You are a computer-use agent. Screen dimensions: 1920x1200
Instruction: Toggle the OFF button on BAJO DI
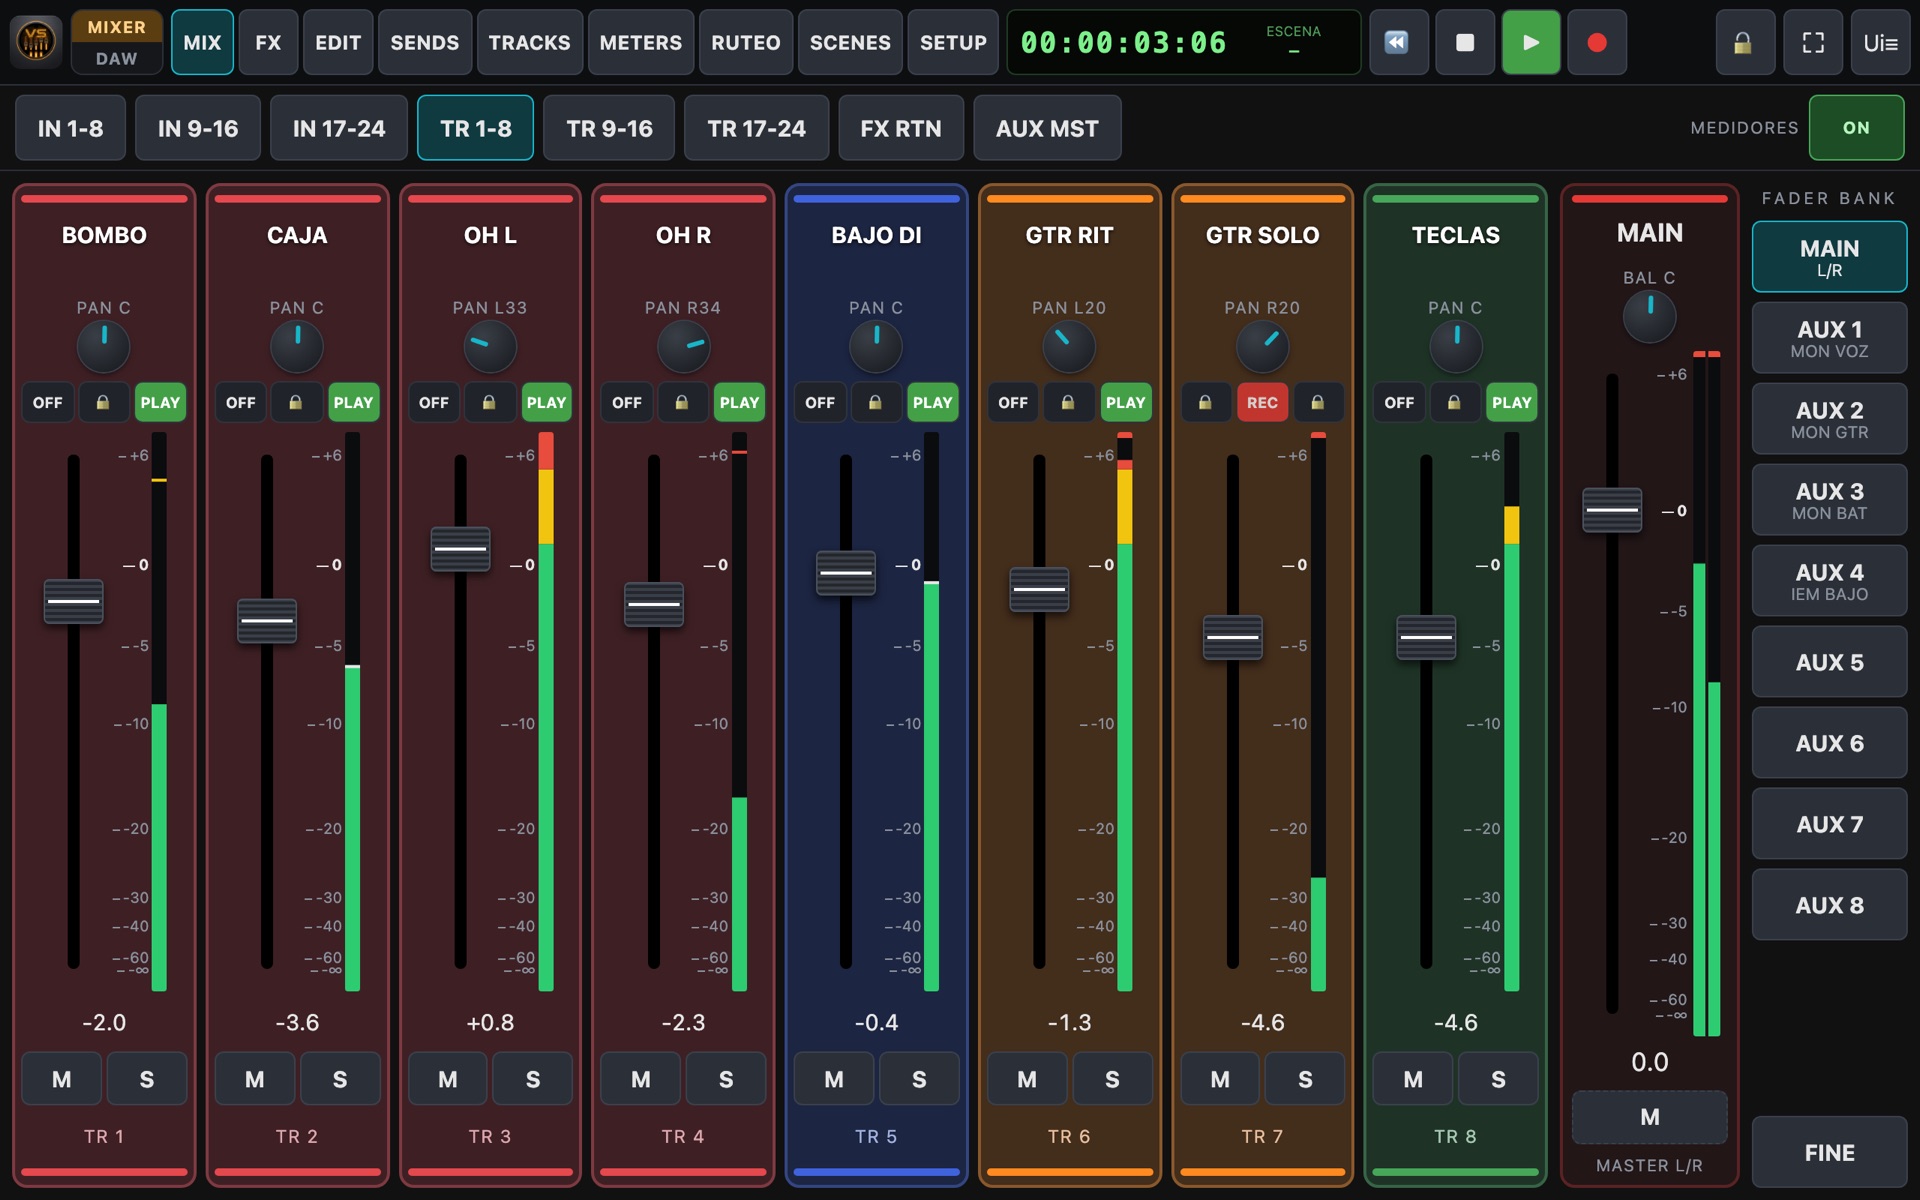click(820, 402)
